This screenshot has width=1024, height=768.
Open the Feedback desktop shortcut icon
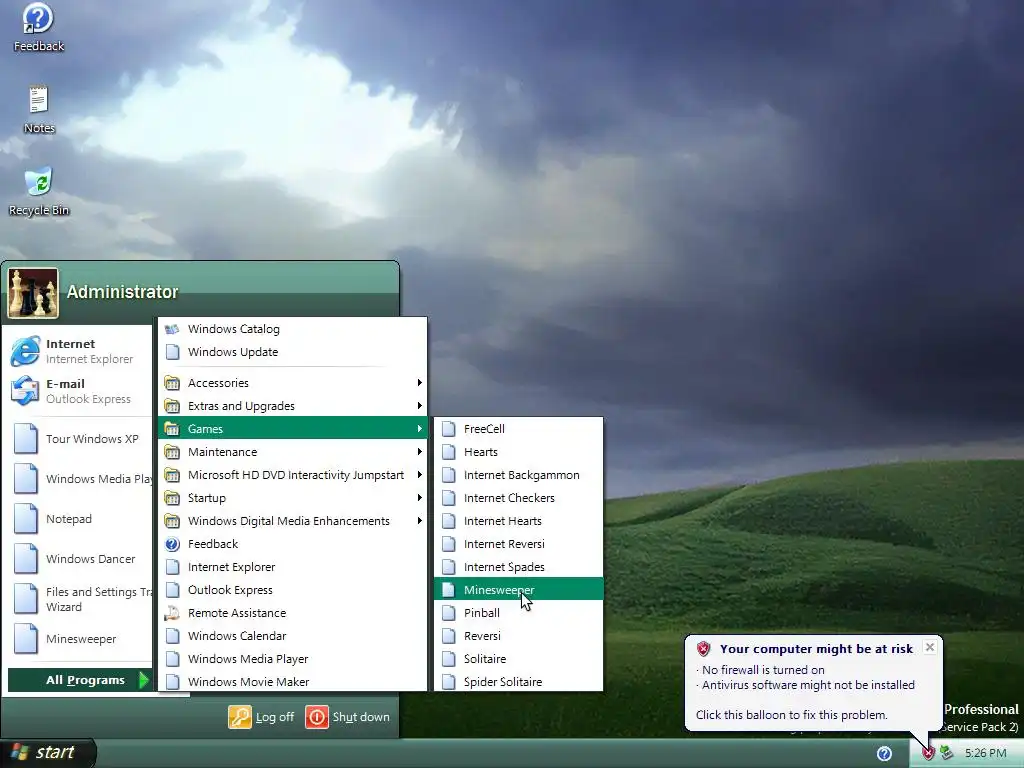coord(38,28)
